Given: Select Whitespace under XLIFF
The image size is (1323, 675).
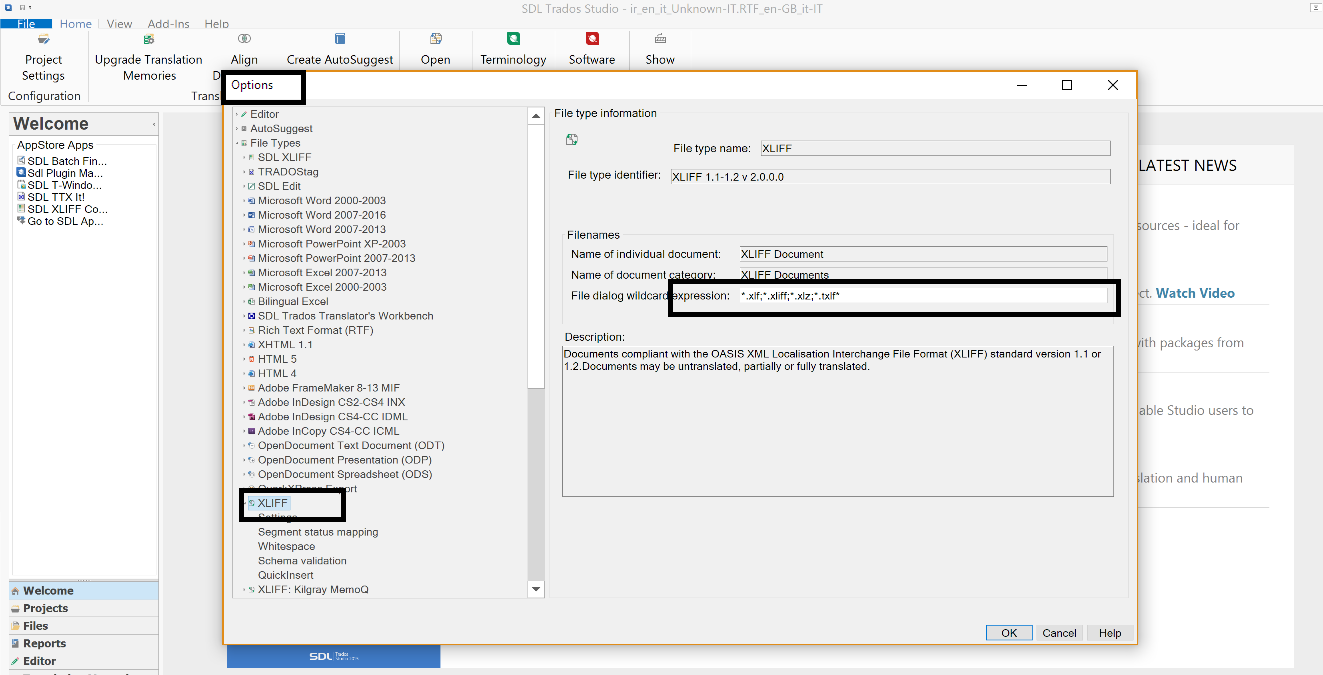Looking at the screenshot, I should pyautogui.click(x=286, y=547).
